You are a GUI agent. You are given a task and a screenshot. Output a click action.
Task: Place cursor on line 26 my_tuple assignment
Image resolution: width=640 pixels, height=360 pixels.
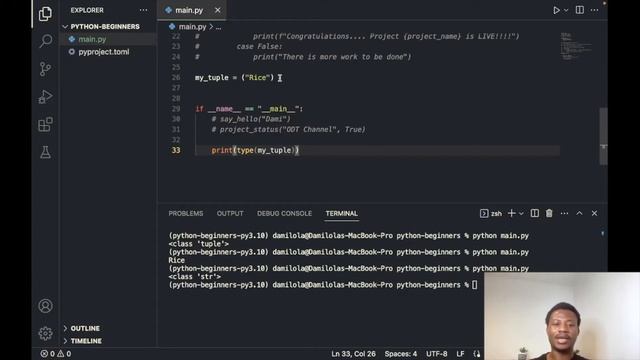(x=234, y=78)
